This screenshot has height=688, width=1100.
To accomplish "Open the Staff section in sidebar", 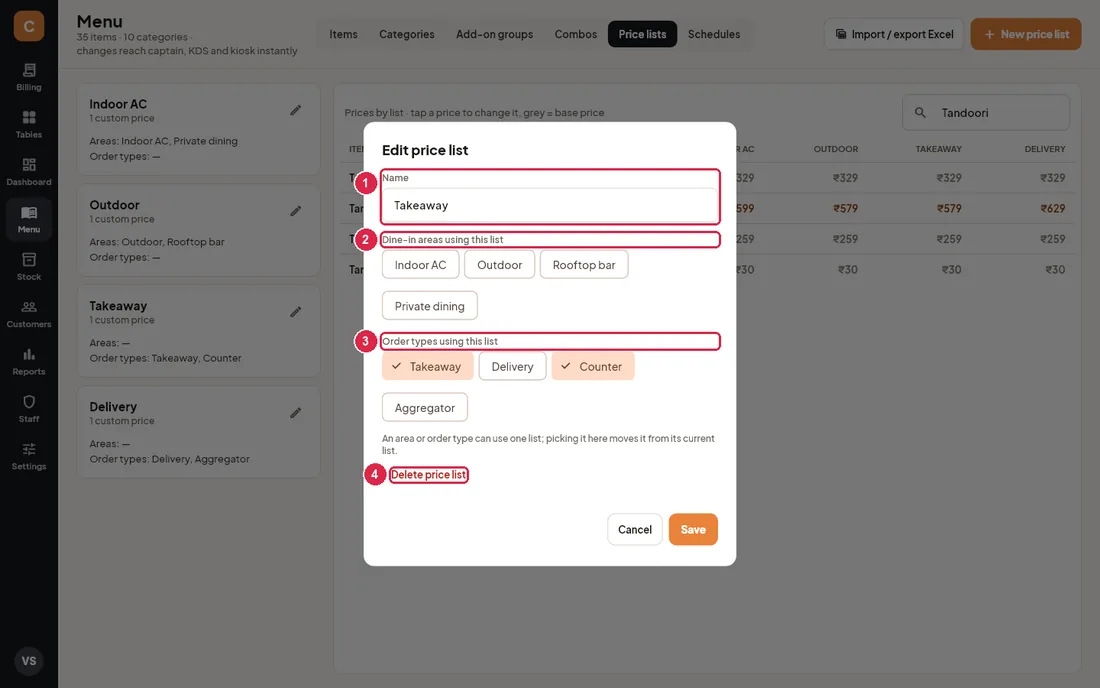I will coord(29,409).
